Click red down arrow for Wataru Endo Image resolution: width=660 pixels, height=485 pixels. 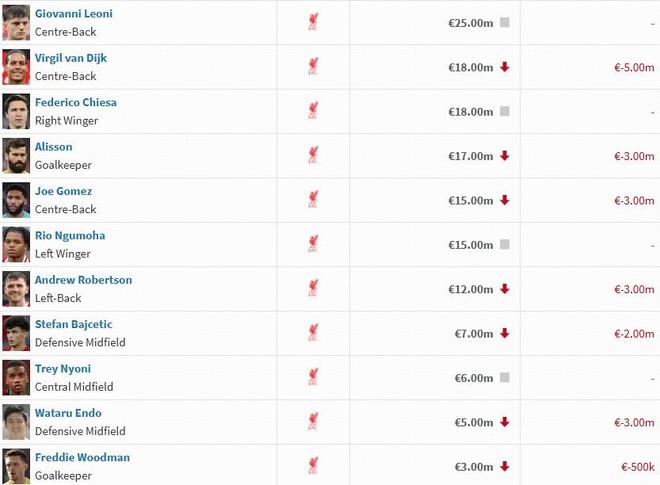point(505,422)
